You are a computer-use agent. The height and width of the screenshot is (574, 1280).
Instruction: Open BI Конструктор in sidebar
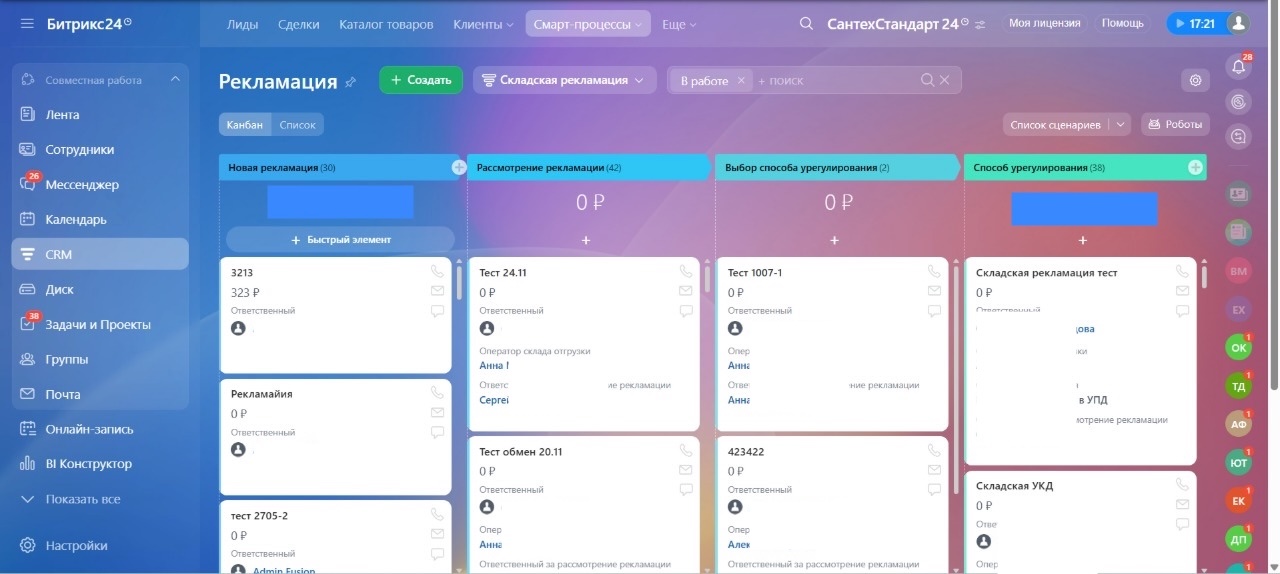click(x=100, y=464)
